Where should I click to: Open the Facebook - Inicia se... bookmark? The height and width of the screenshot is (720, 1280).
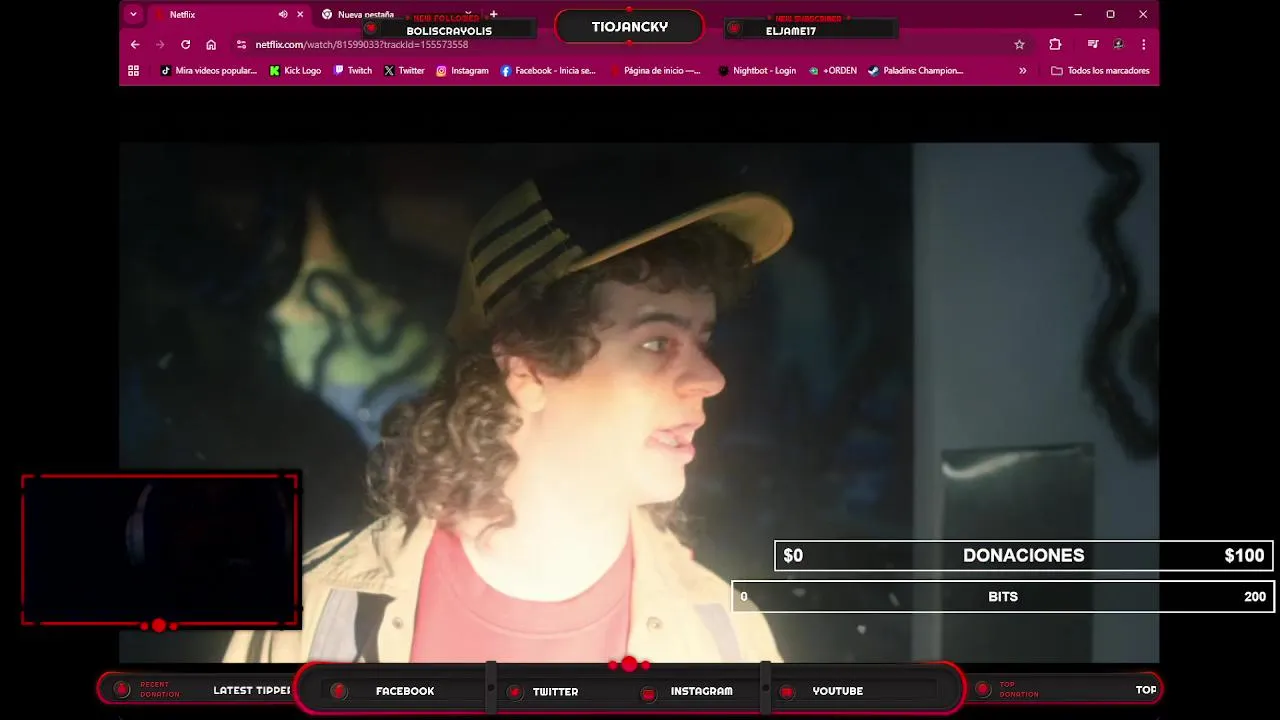coord(548,71)
